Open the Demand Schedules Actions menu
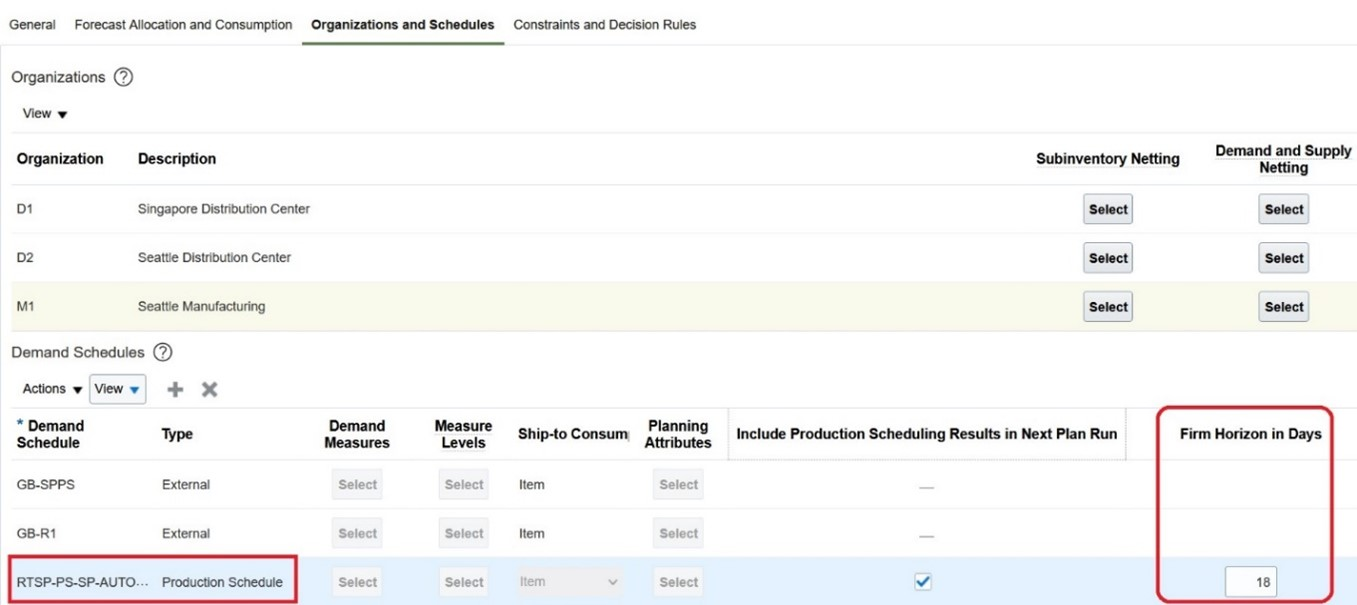 (52, 389)
